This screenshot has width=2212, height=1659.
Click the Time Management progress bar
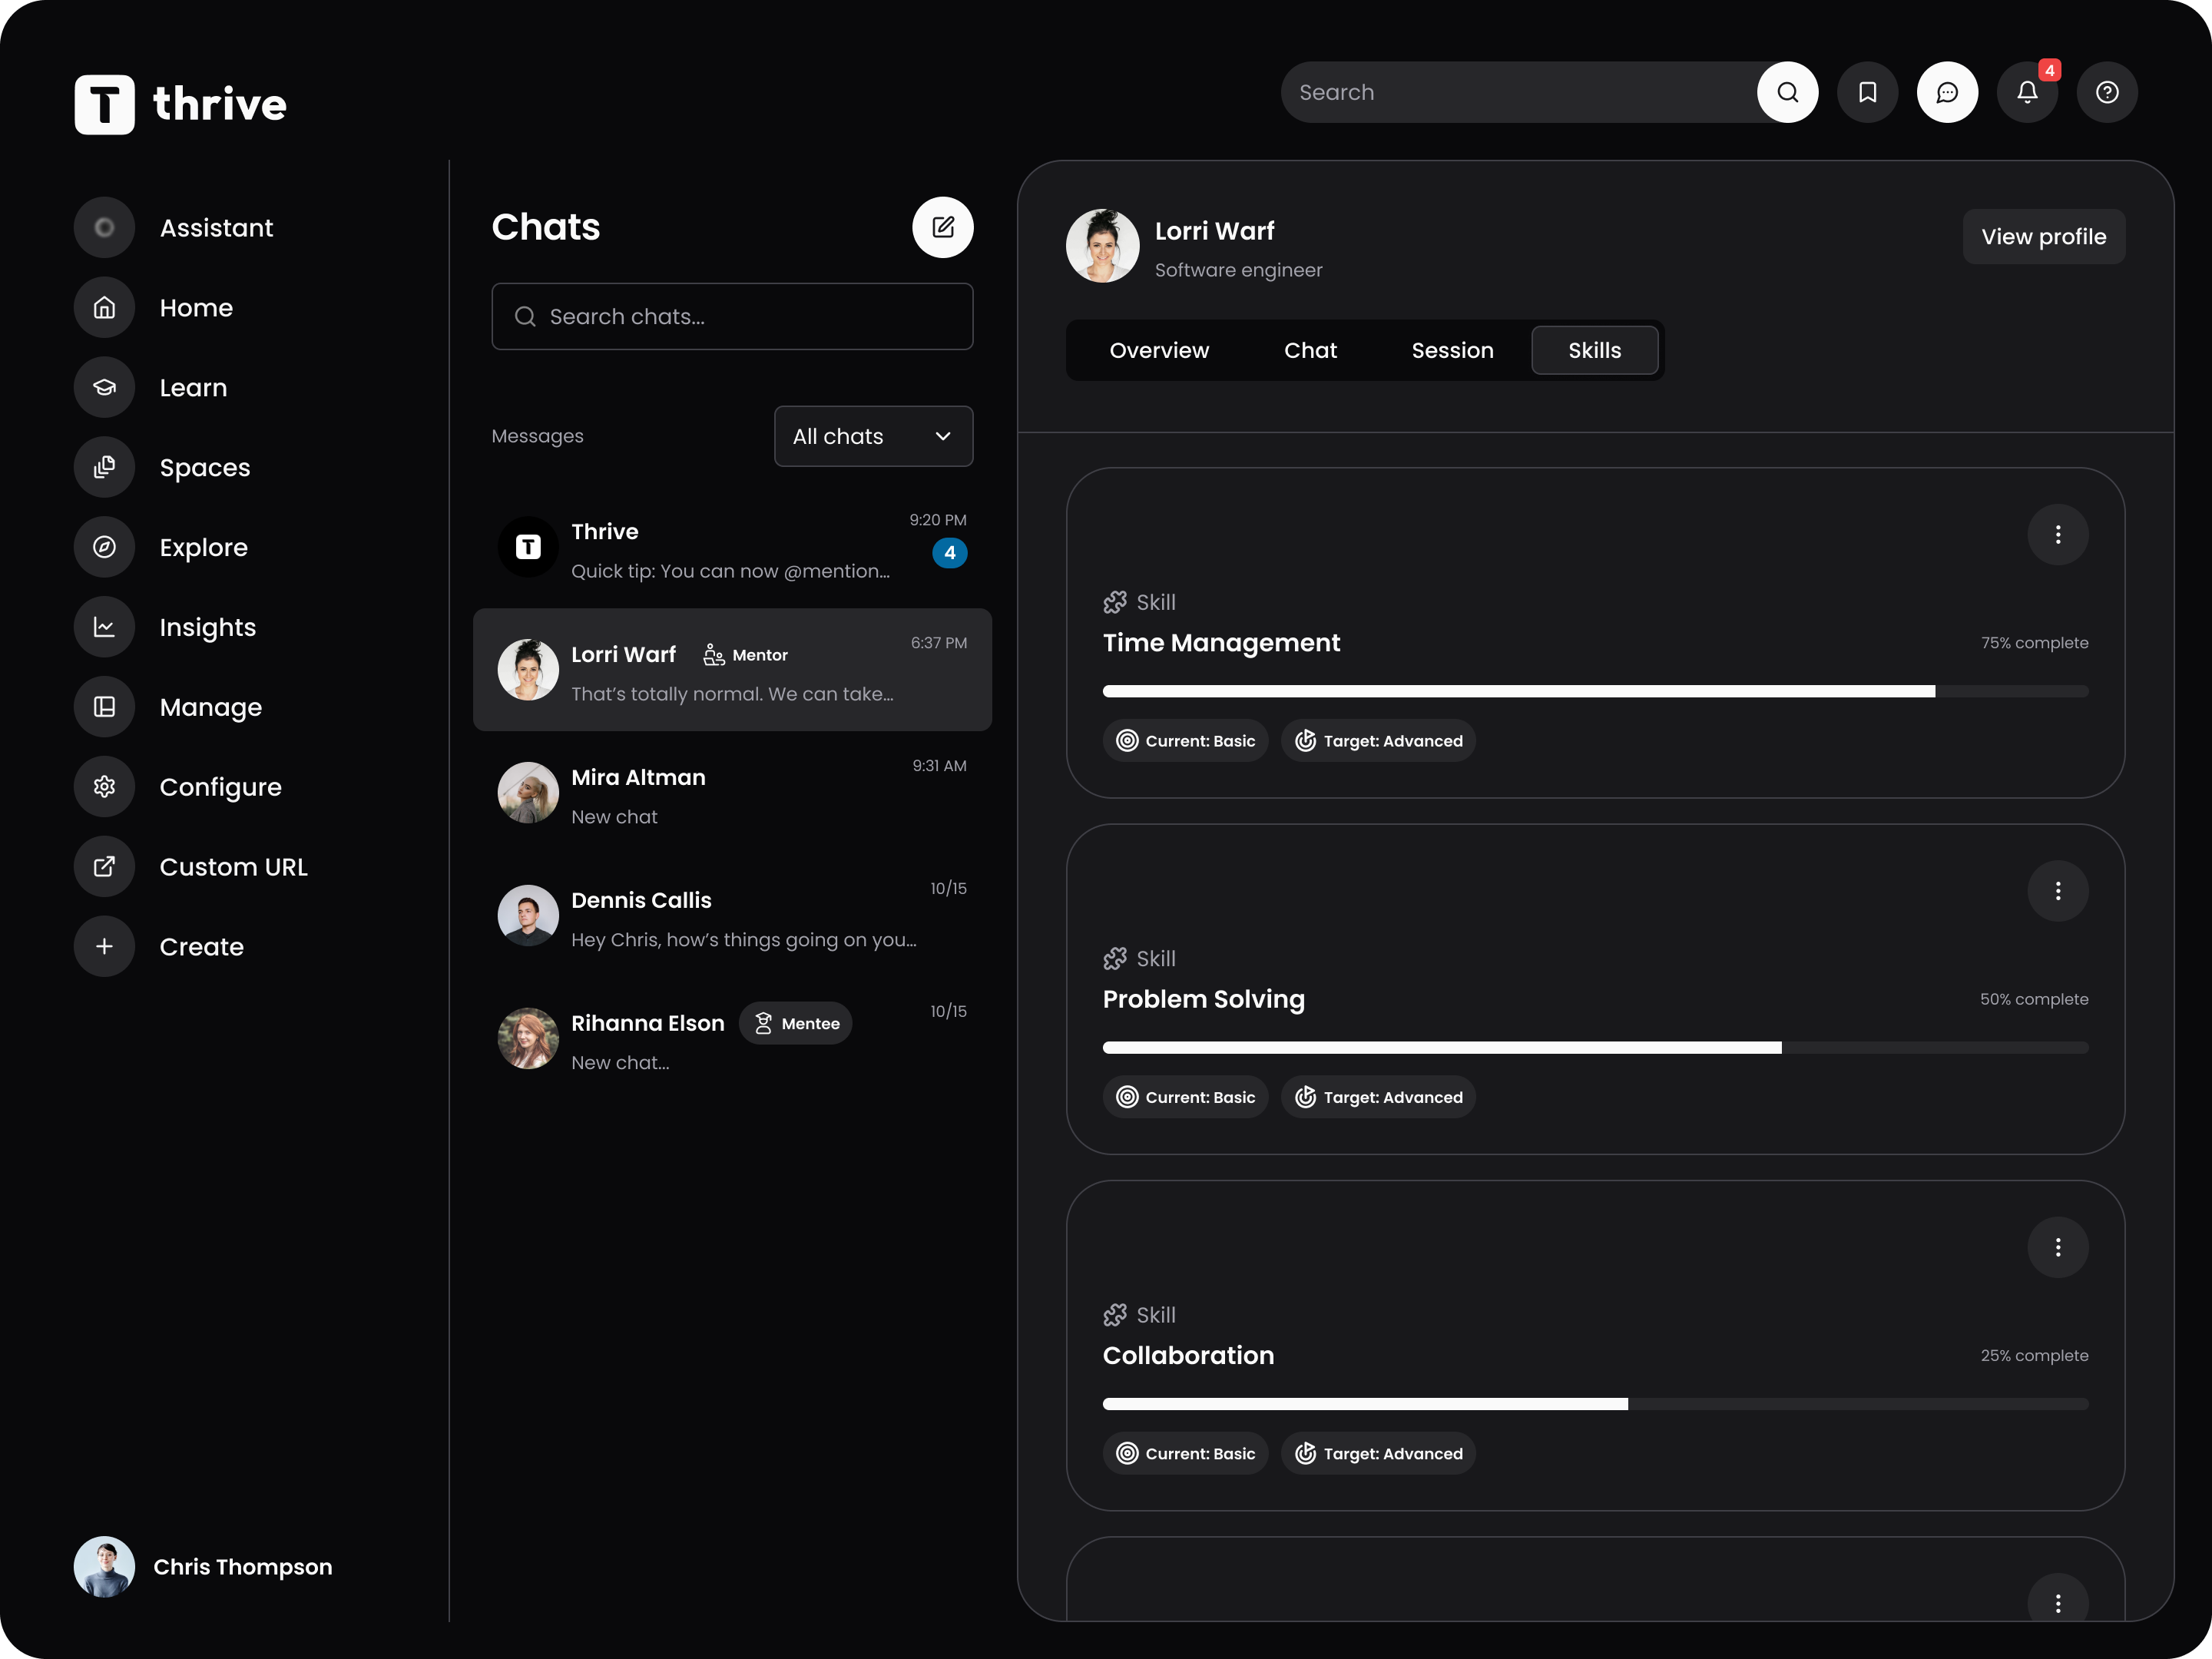tap(1595, 691)
